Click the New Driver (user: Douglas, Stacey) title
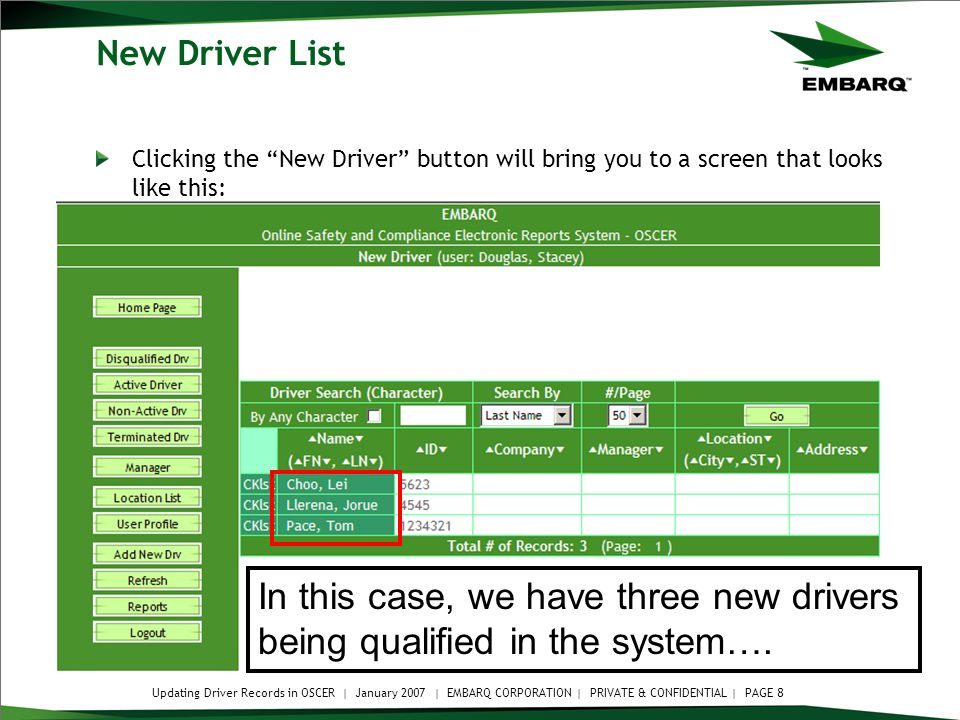 click(471, 257)
